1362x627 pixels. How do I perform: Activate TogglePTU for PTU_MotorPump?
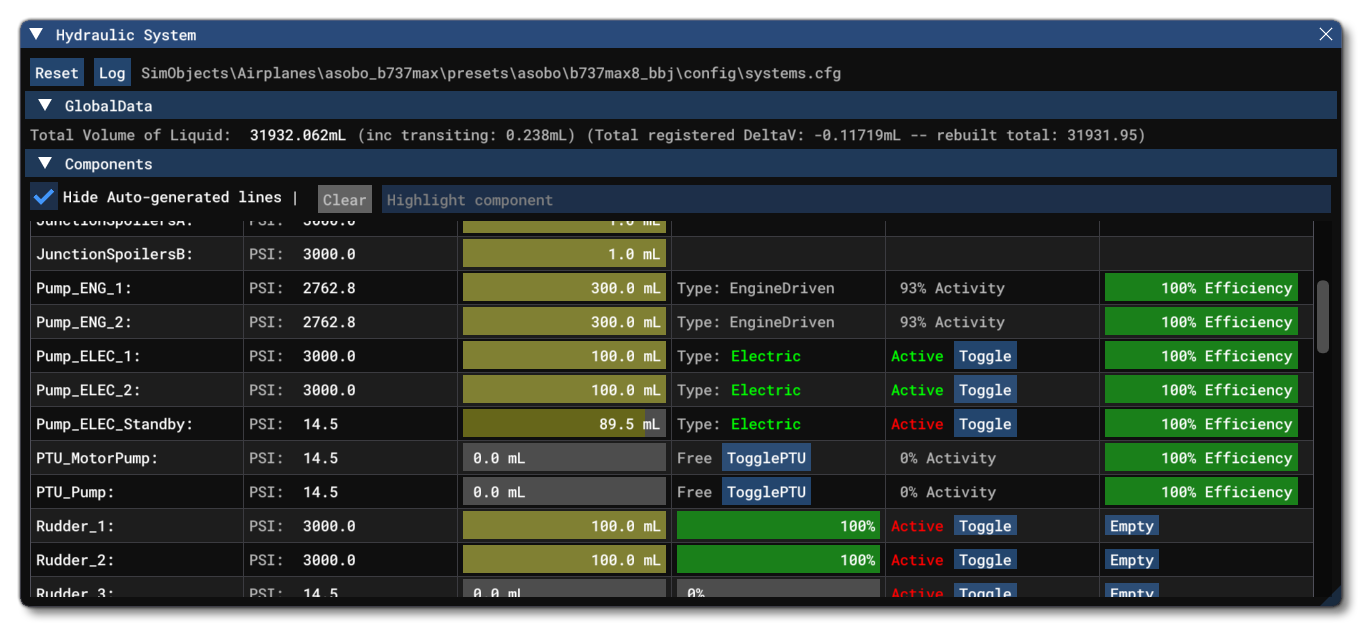point(766,457)
